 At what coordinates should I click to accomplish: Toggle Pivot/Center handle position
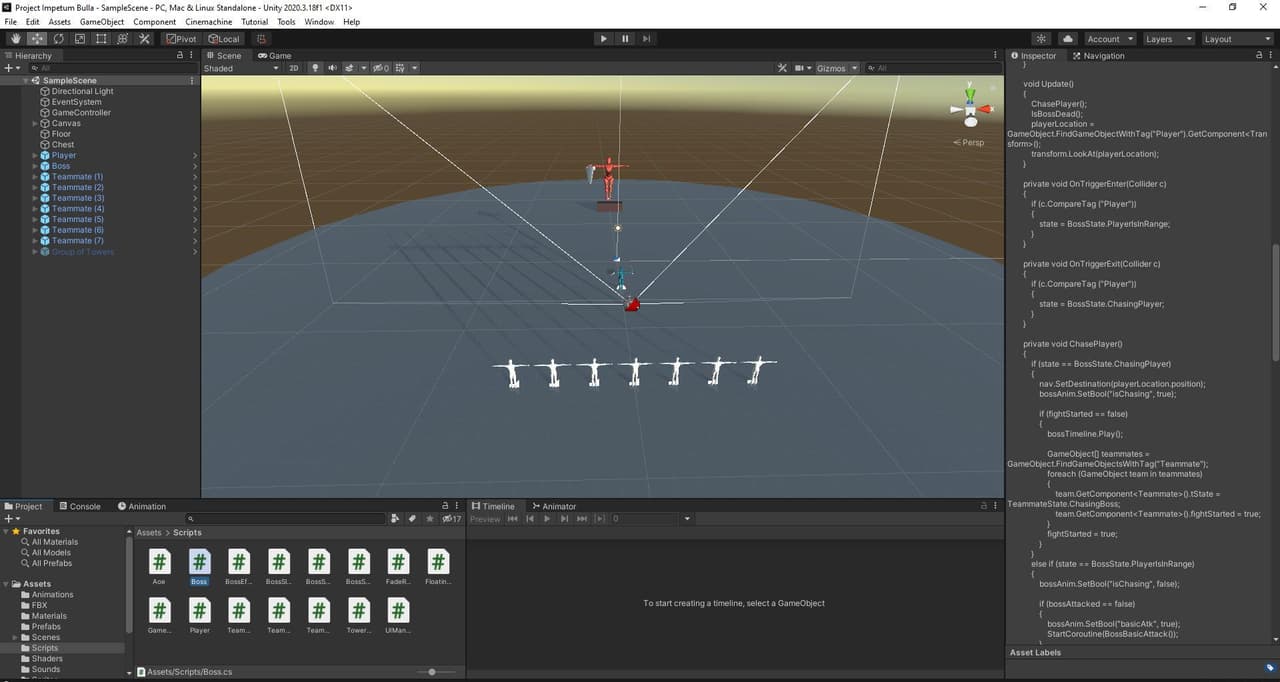181,39
